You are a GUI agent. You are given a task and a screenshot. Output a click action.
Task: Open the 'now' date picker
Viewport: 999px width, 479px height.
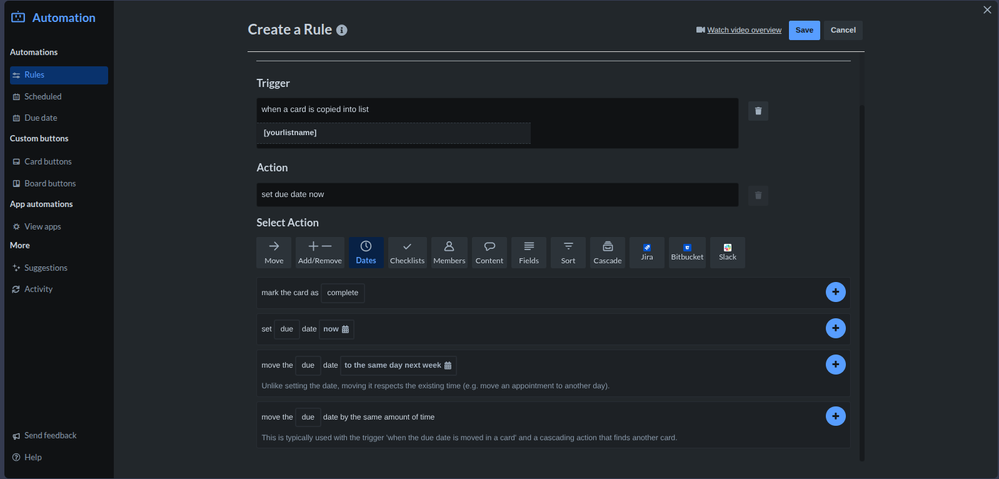[336, 329]
